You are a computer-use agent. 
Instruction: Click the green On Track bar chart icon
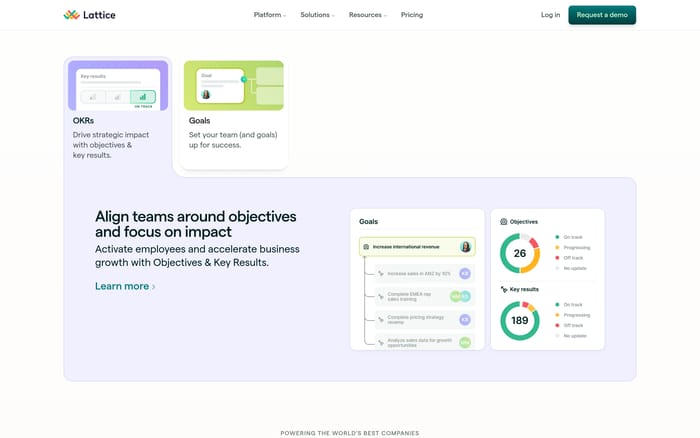143,97
